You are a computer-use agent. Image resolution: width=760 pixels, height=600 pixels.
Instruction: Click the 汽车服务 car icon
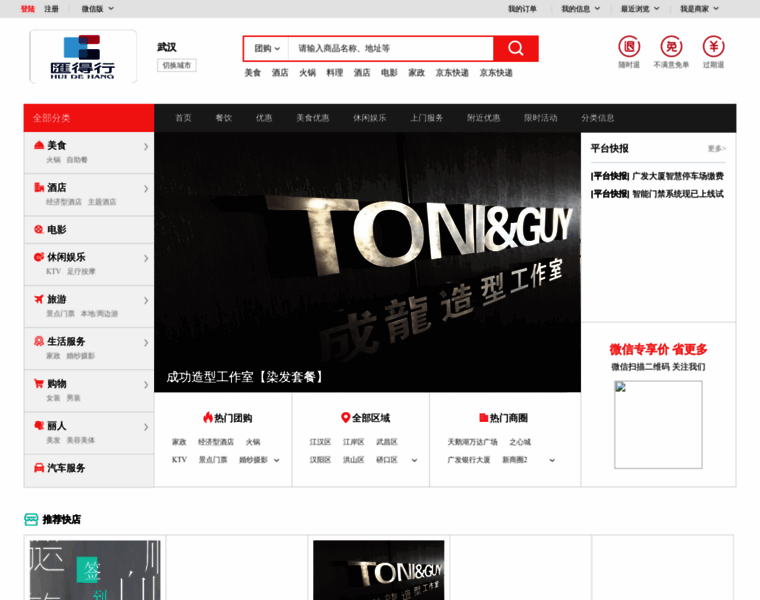[x=39, y=468]
